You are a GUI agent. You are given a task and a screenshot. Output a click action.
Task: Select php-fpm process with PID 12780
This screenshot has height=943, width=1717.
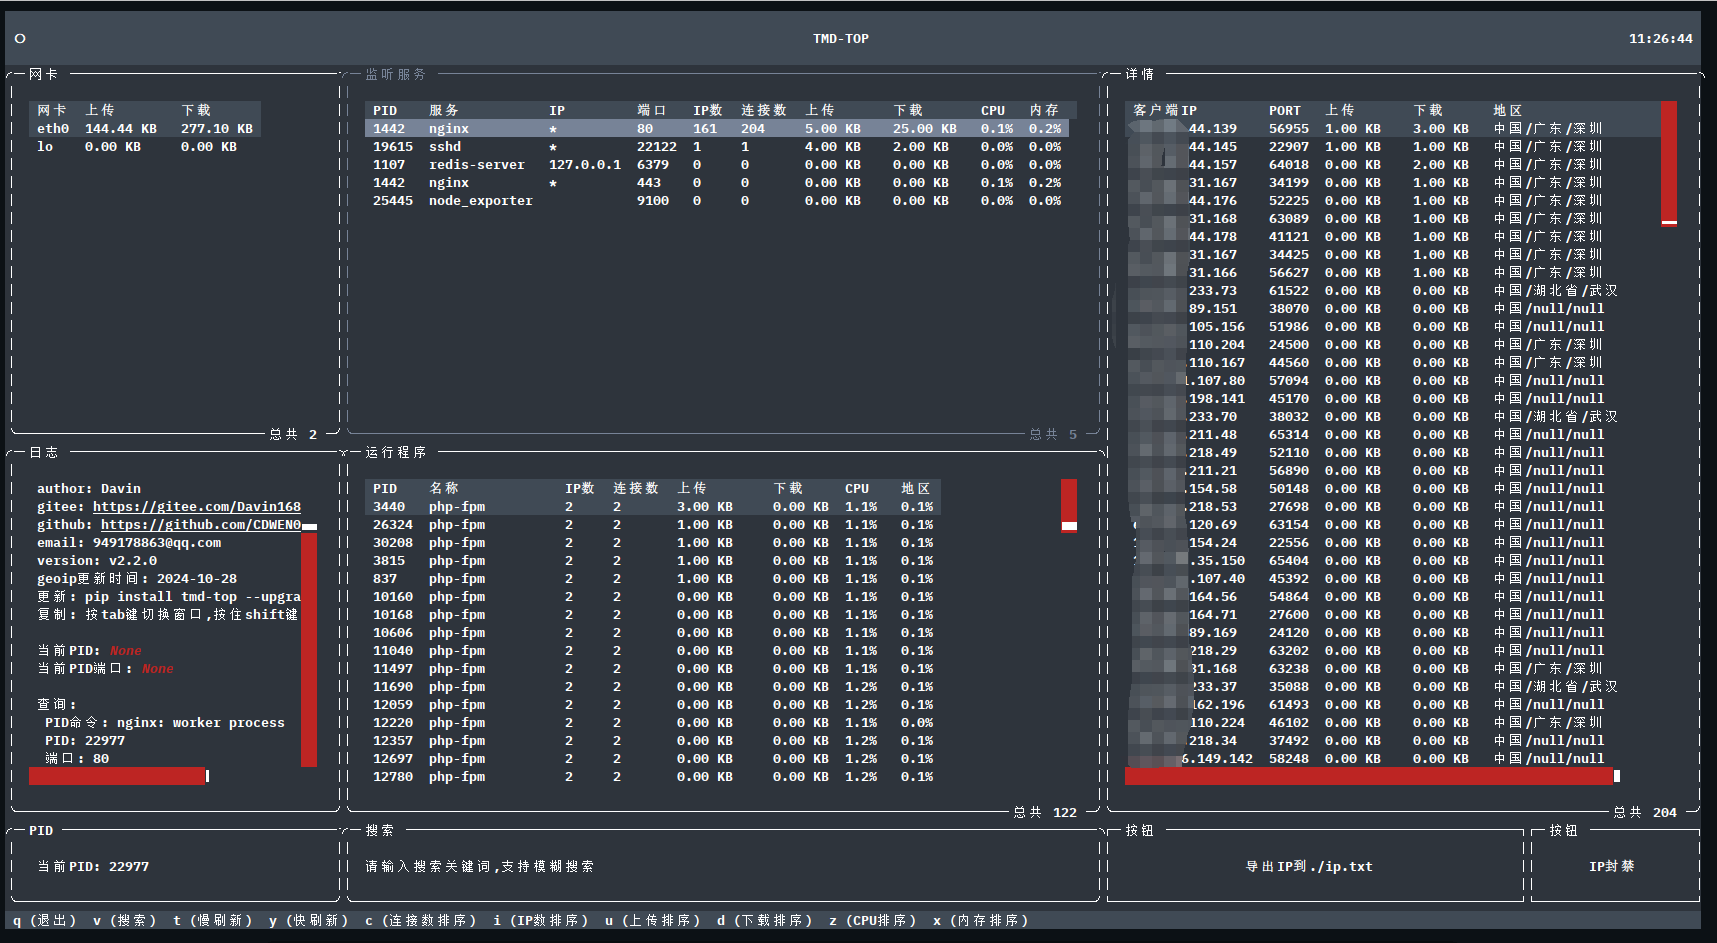(653, 777)
